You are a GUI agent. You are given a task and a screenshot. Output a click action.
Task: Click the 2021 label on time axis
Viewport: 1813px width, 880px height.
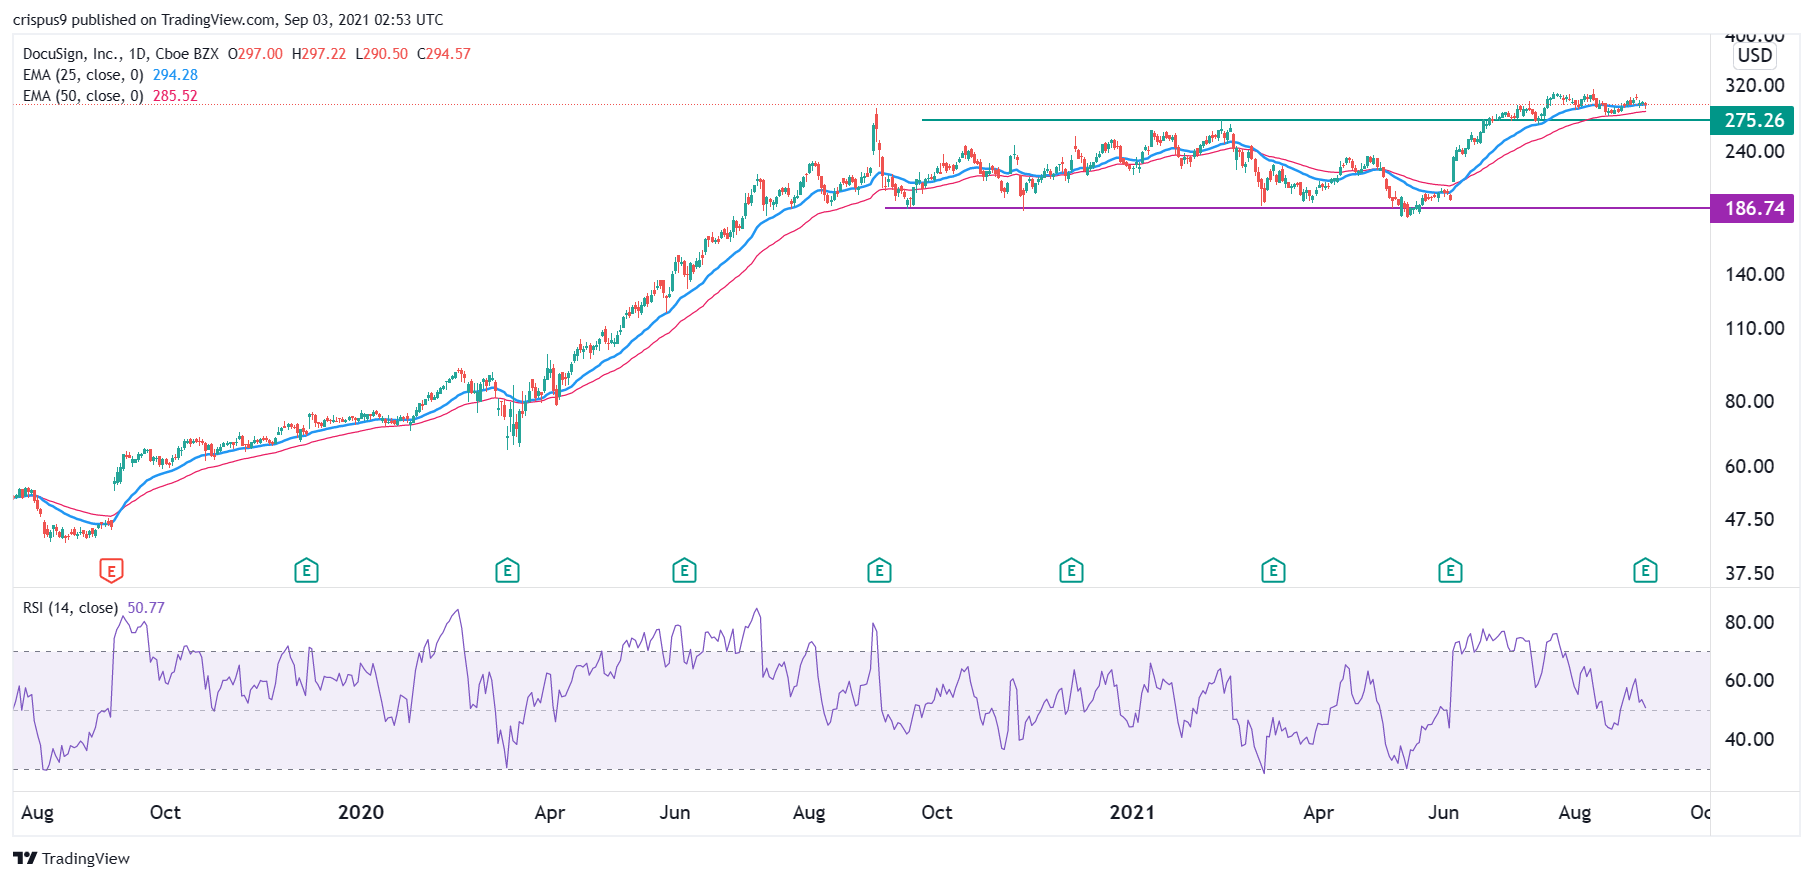coord(1132,812)
